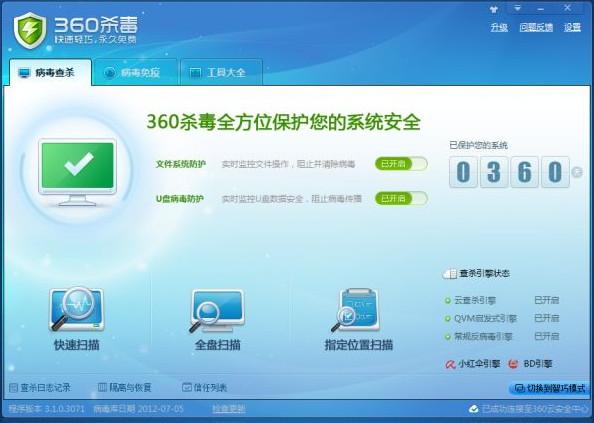Enable the 小红伞引擎 Avira engine icon
The height and width of the screenshot is (423, 594).
[450, 364]
